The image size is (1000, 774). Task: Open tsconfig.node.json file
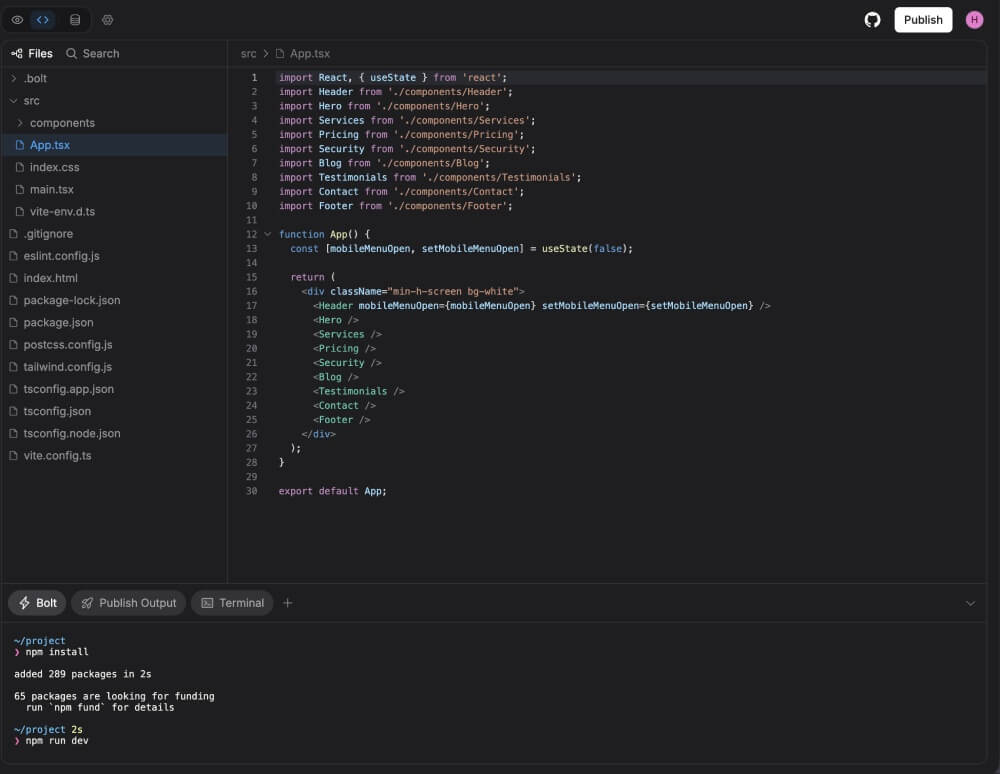tap(115, 434)
